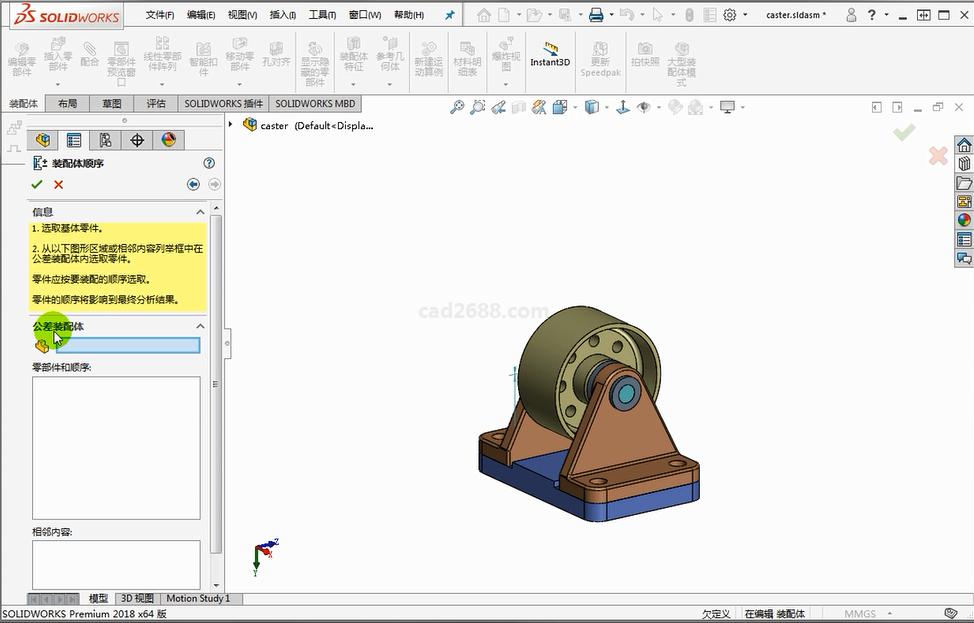Image resolution: width=974 pixels, height=623 pixels.
Task: Click the Print icon in the title bar
Action: click(596, 15)
